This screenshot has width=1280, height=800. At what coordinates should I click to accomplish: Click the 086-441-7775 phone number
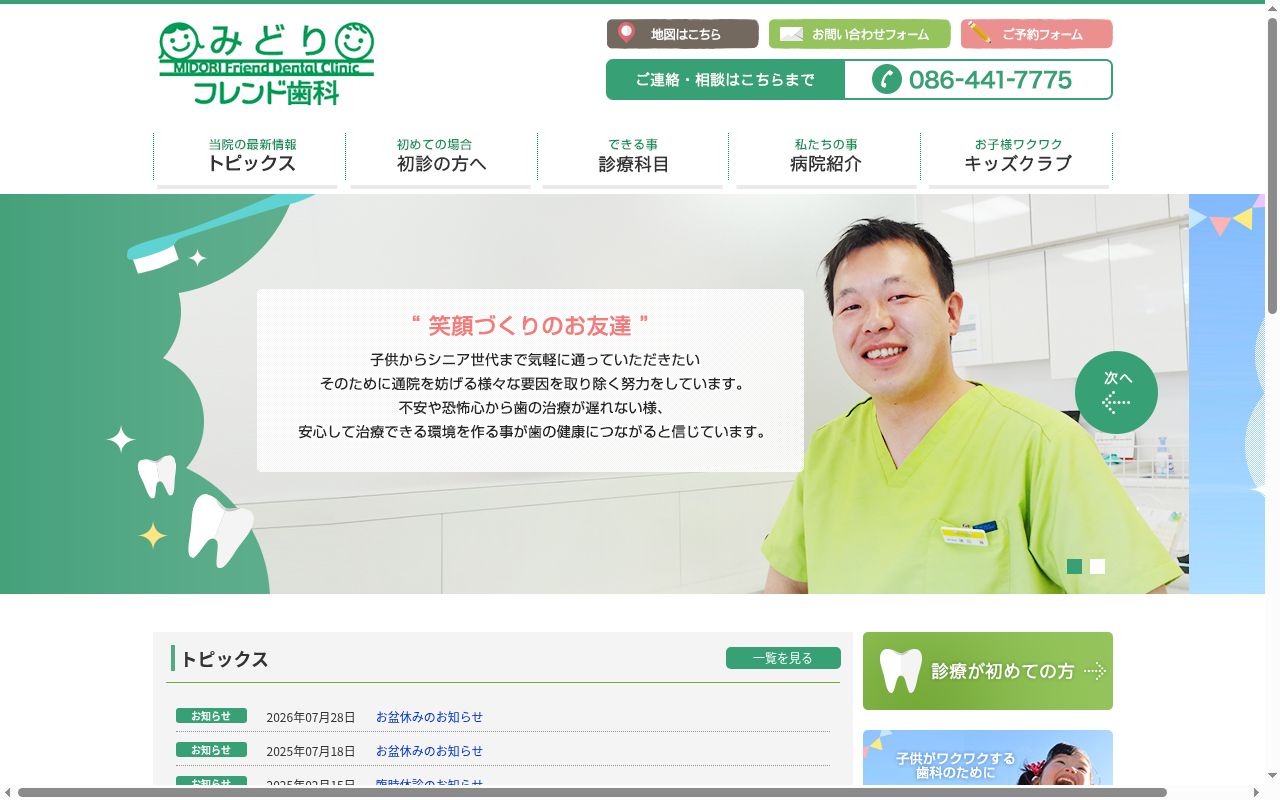(x=990, y=80)
